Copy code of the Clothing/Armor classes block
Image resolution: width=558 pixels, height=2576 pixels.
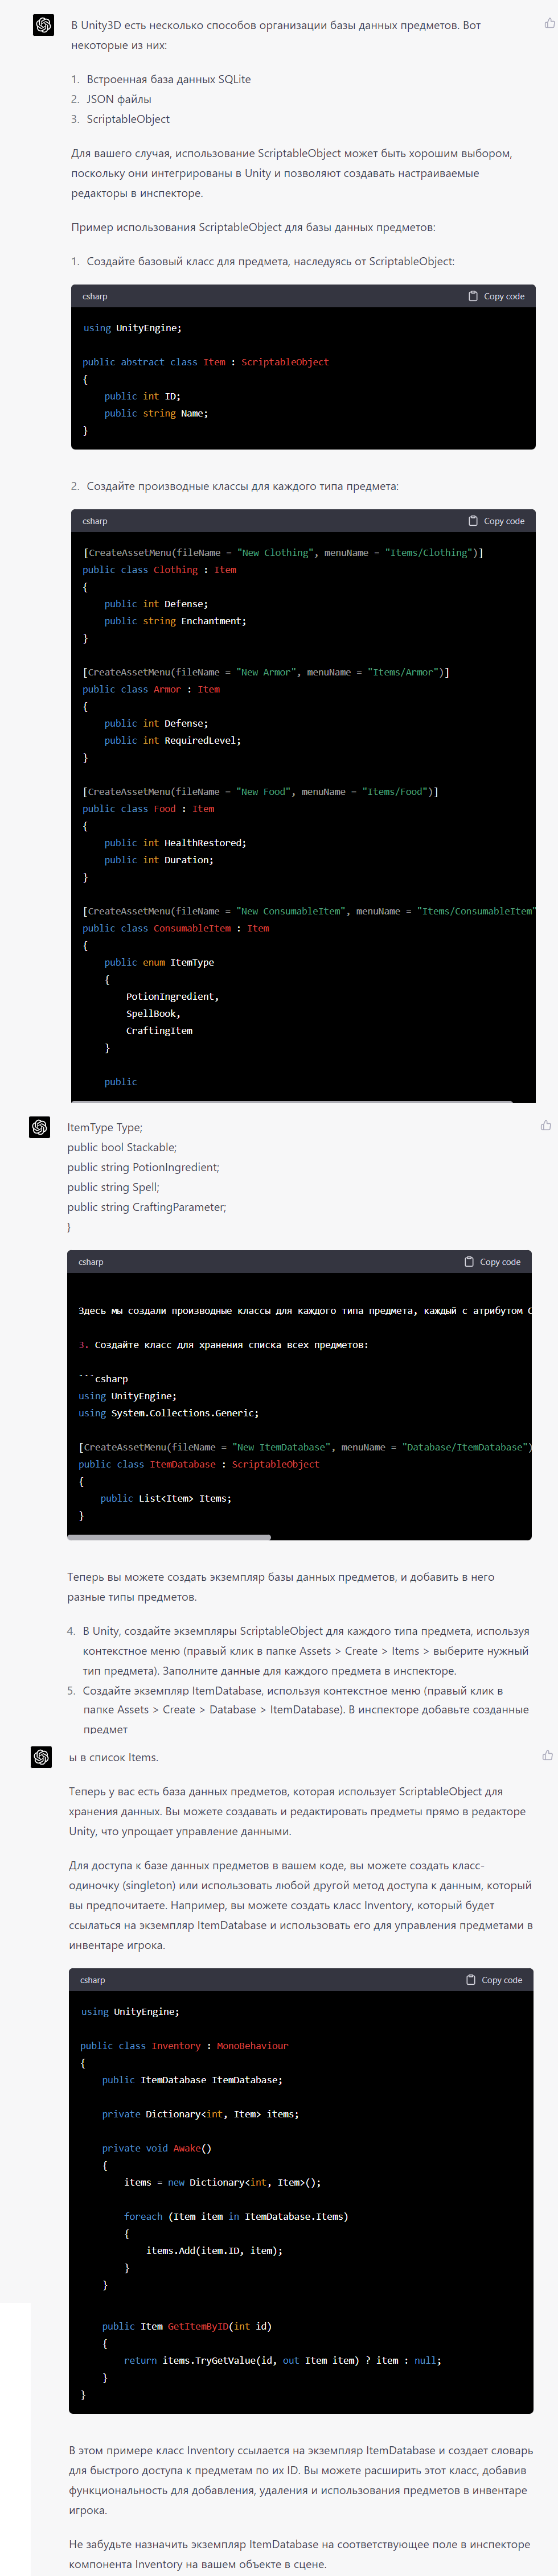point(496,521)
